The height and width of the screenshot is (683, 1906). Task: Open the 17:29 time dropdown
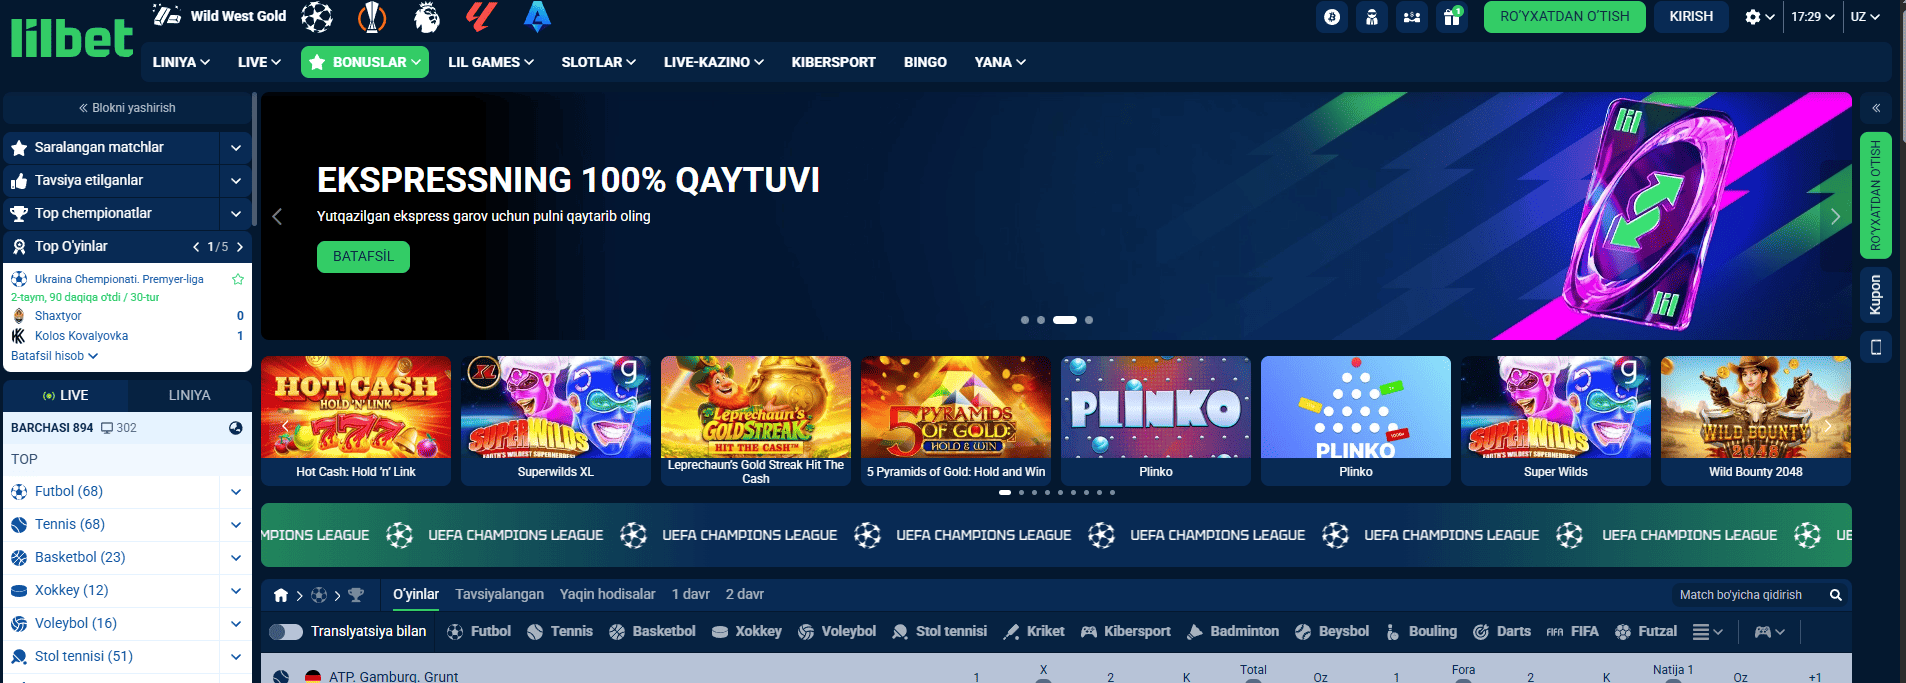[x=1813, y=17]
